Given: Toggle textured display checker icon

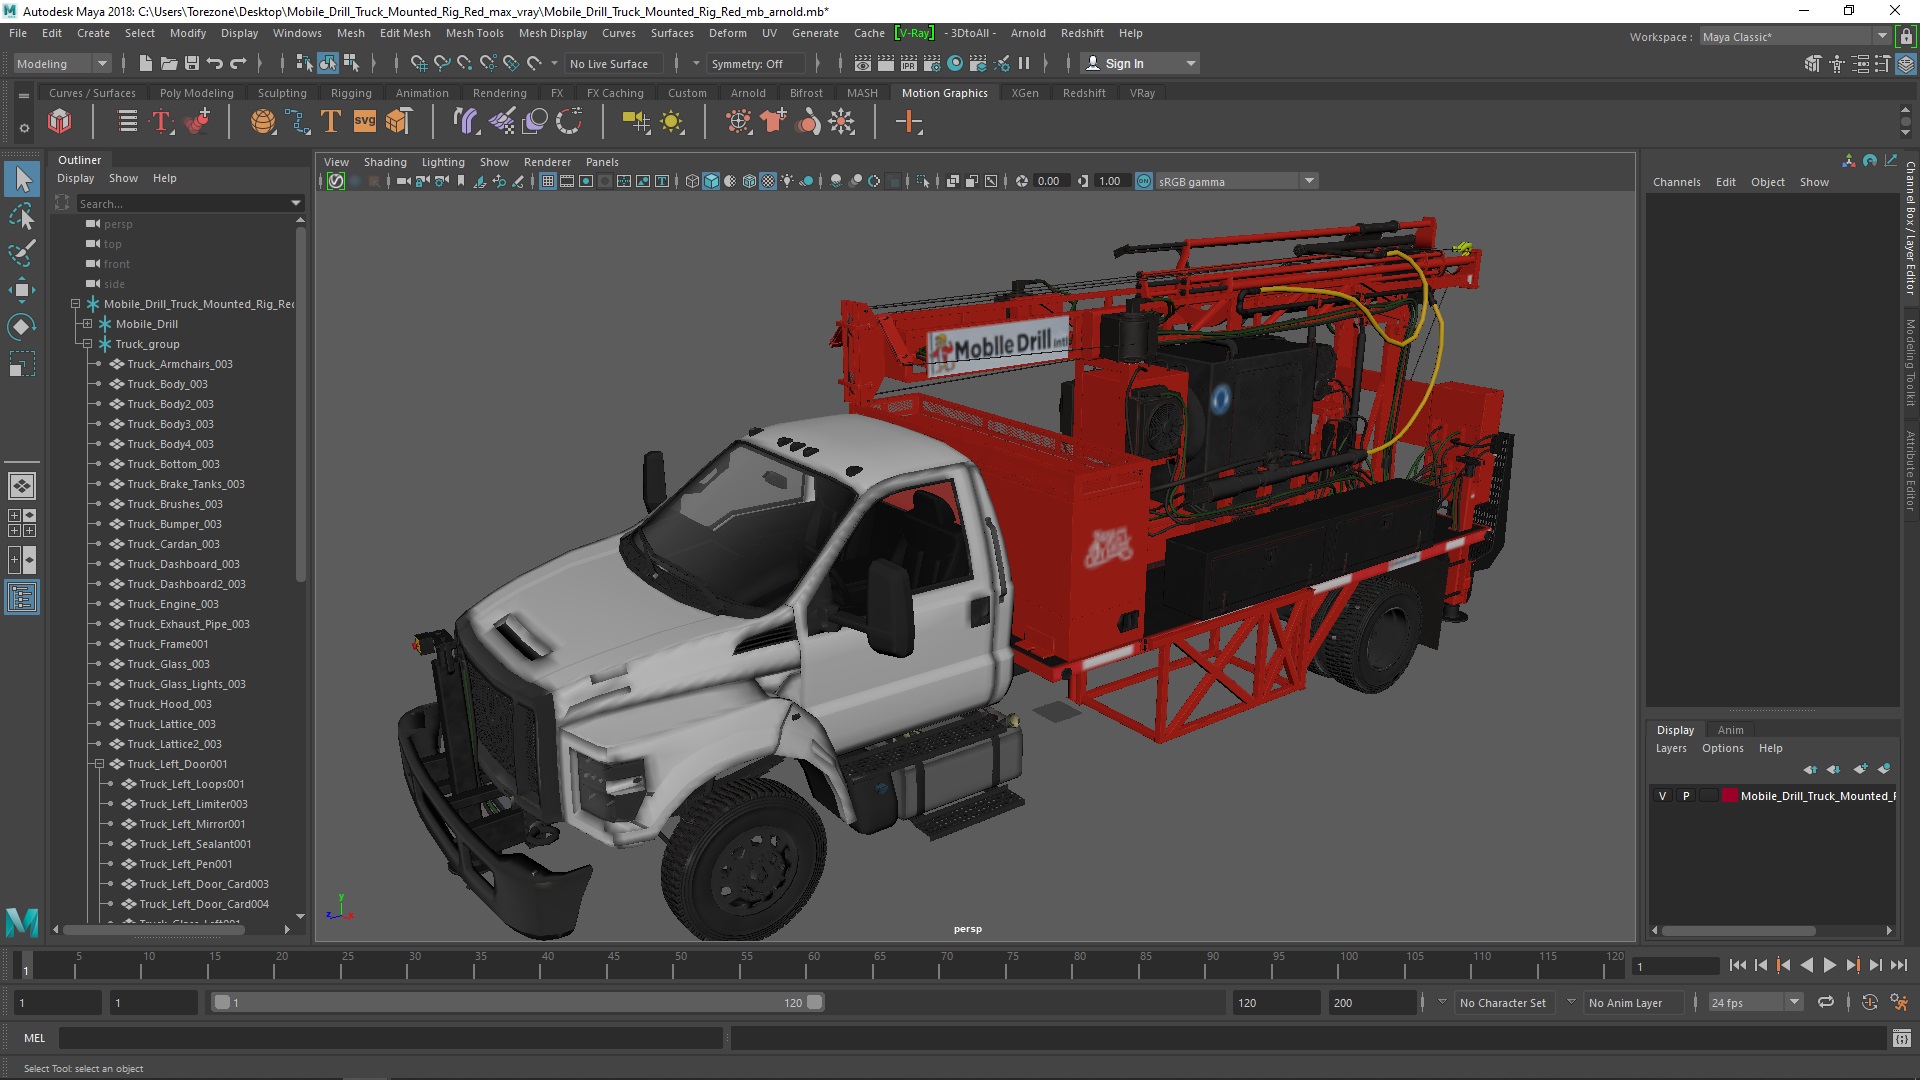Looking at the screenshot, I should click(x=768, y=181).
